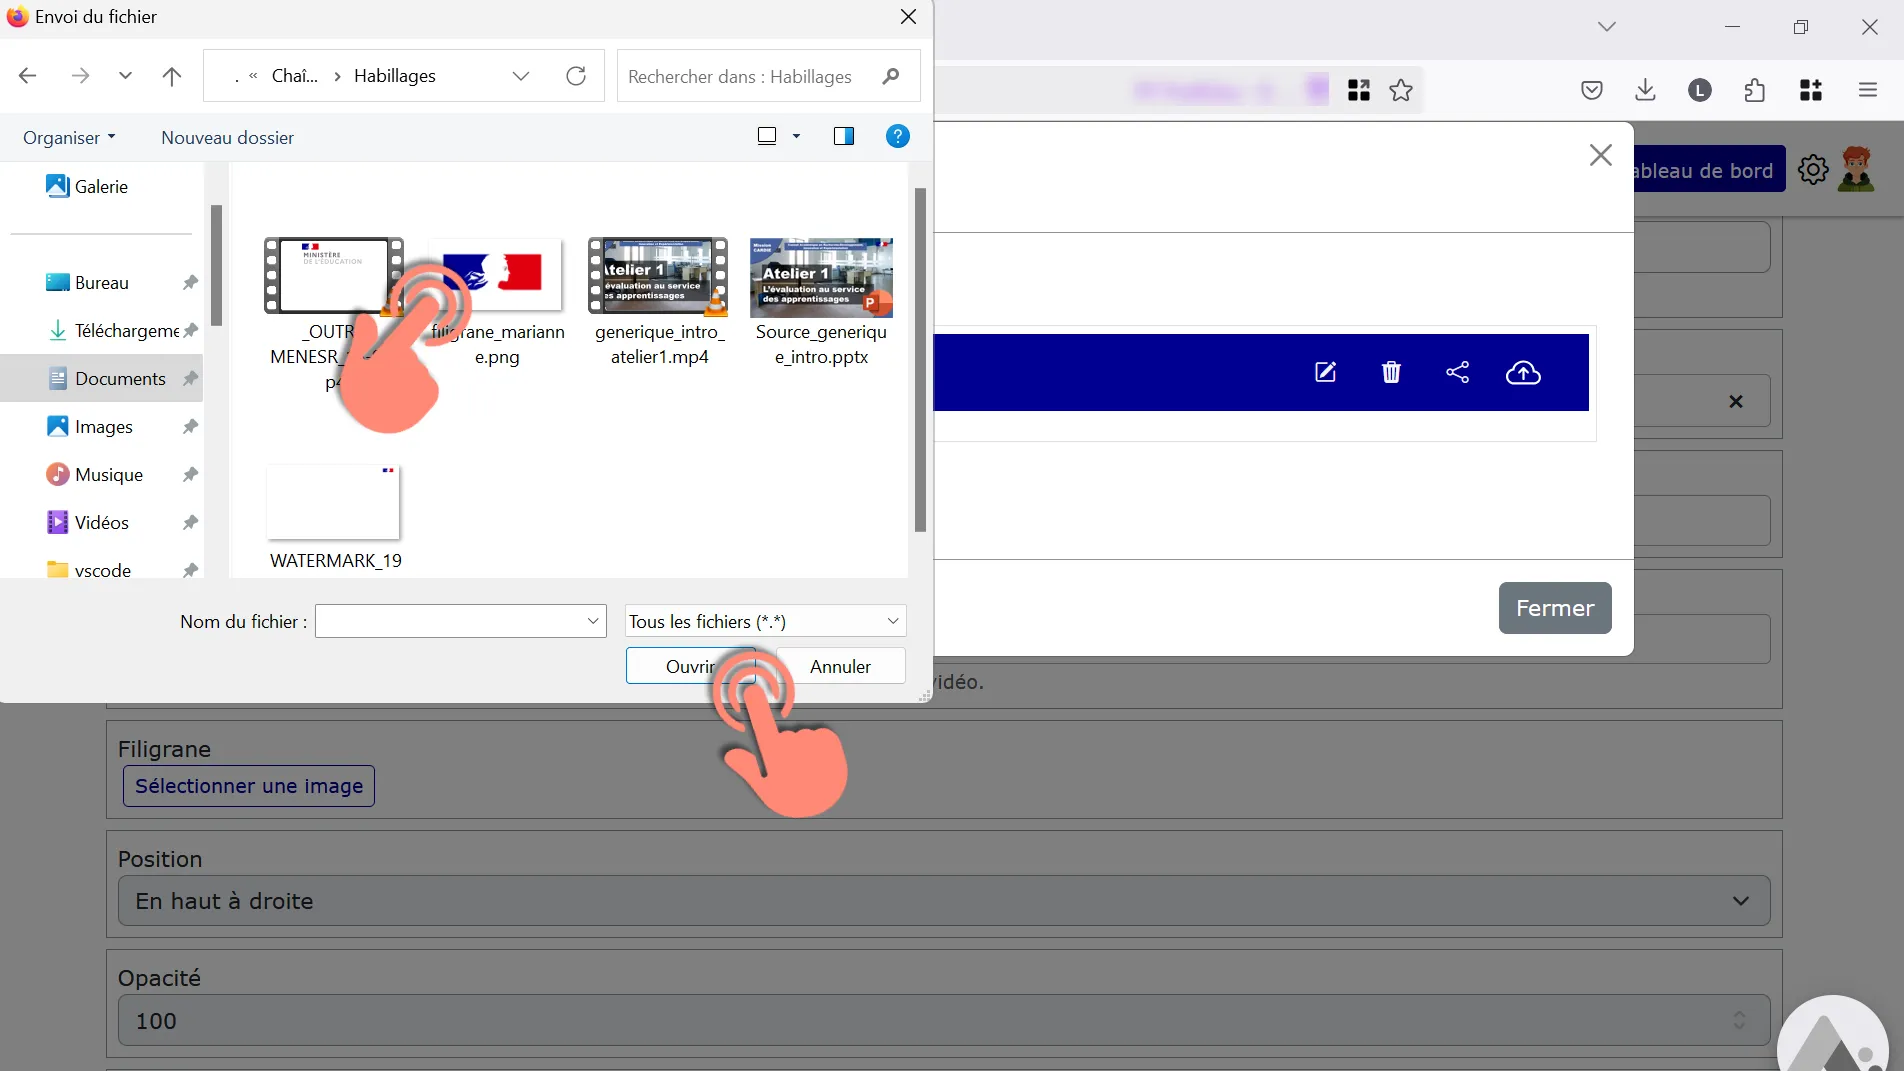
Task: Open the QR code icon in address bar
Action: click(x=1359, y=91)
